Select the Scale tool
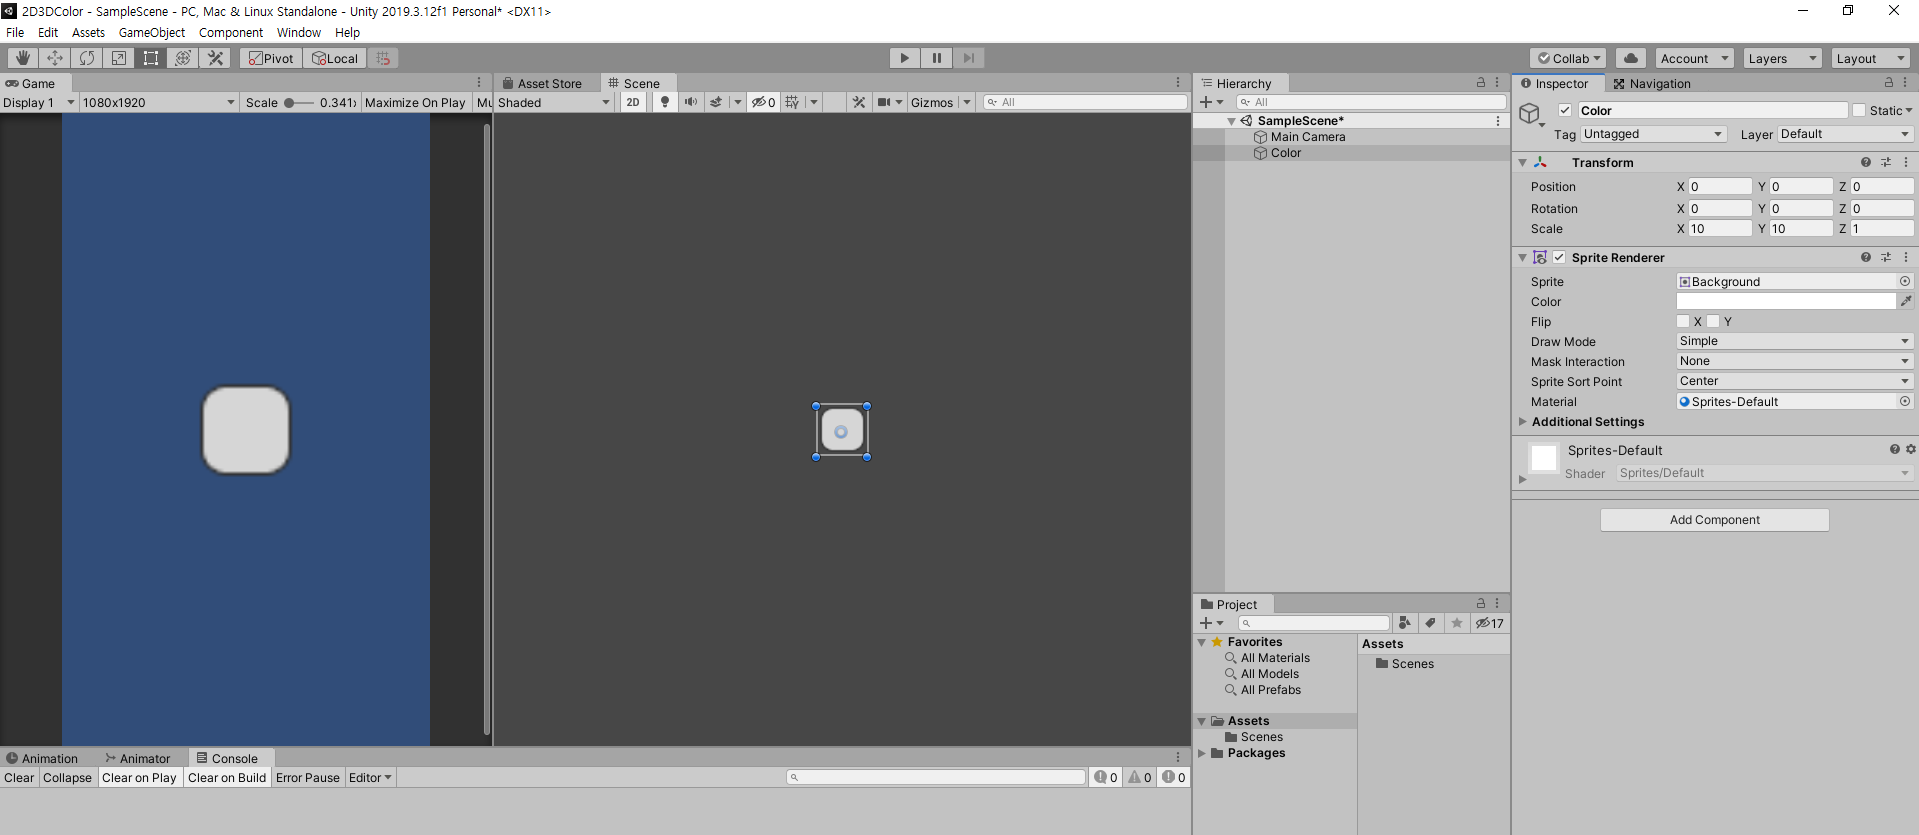1919x835 pixels. click(x=118, y=58)
